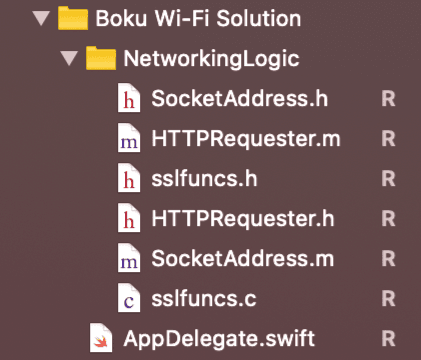
Task: Click the HTTPRequester.m file icon
Action: (x=129, y=138)
